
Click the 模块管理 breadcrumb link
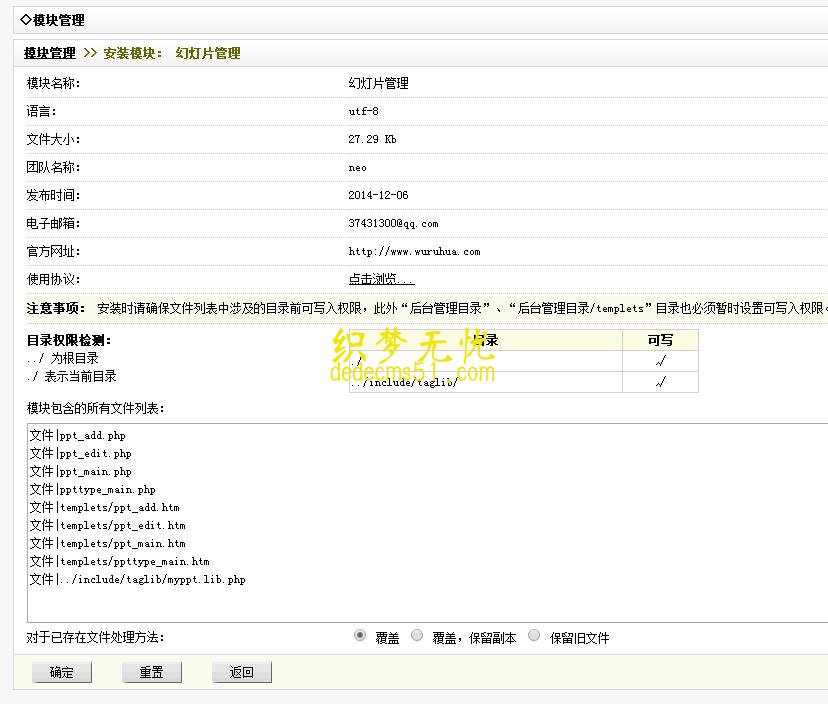coord(48,52)
